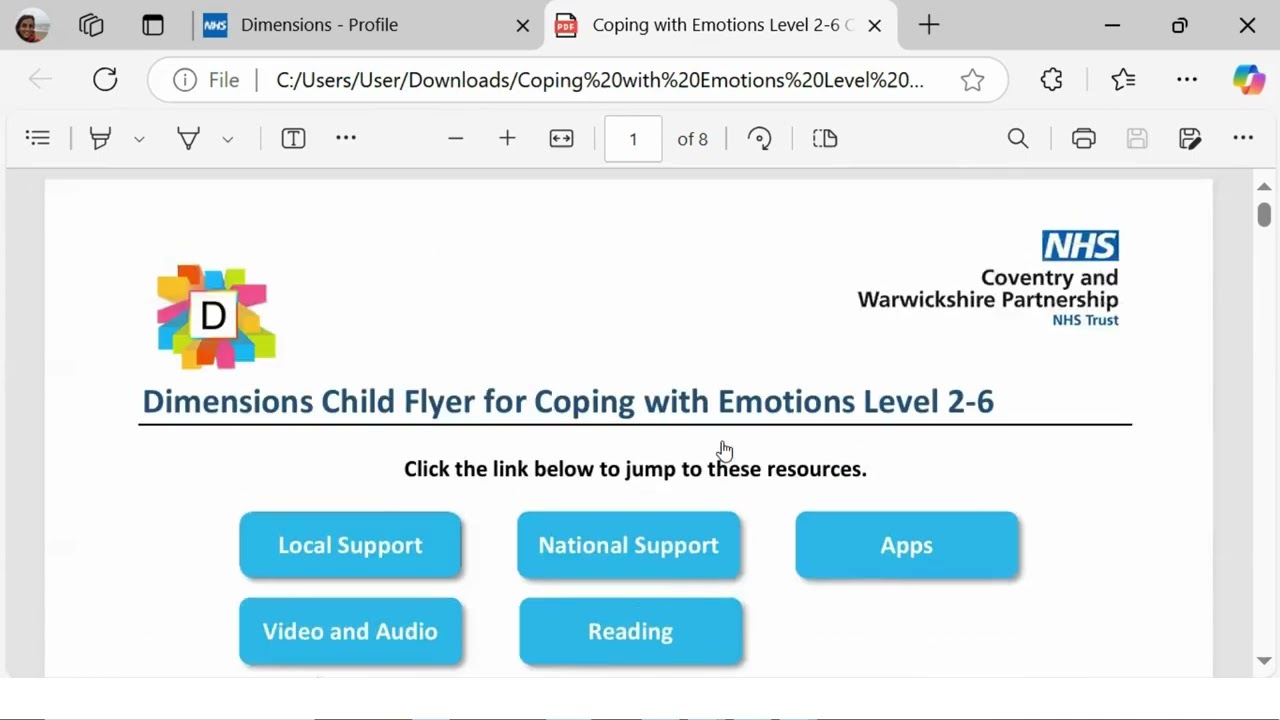Screen dimensions: 1280x720
Task: Select the Add text tool
Action: click(x=293, y=139)
